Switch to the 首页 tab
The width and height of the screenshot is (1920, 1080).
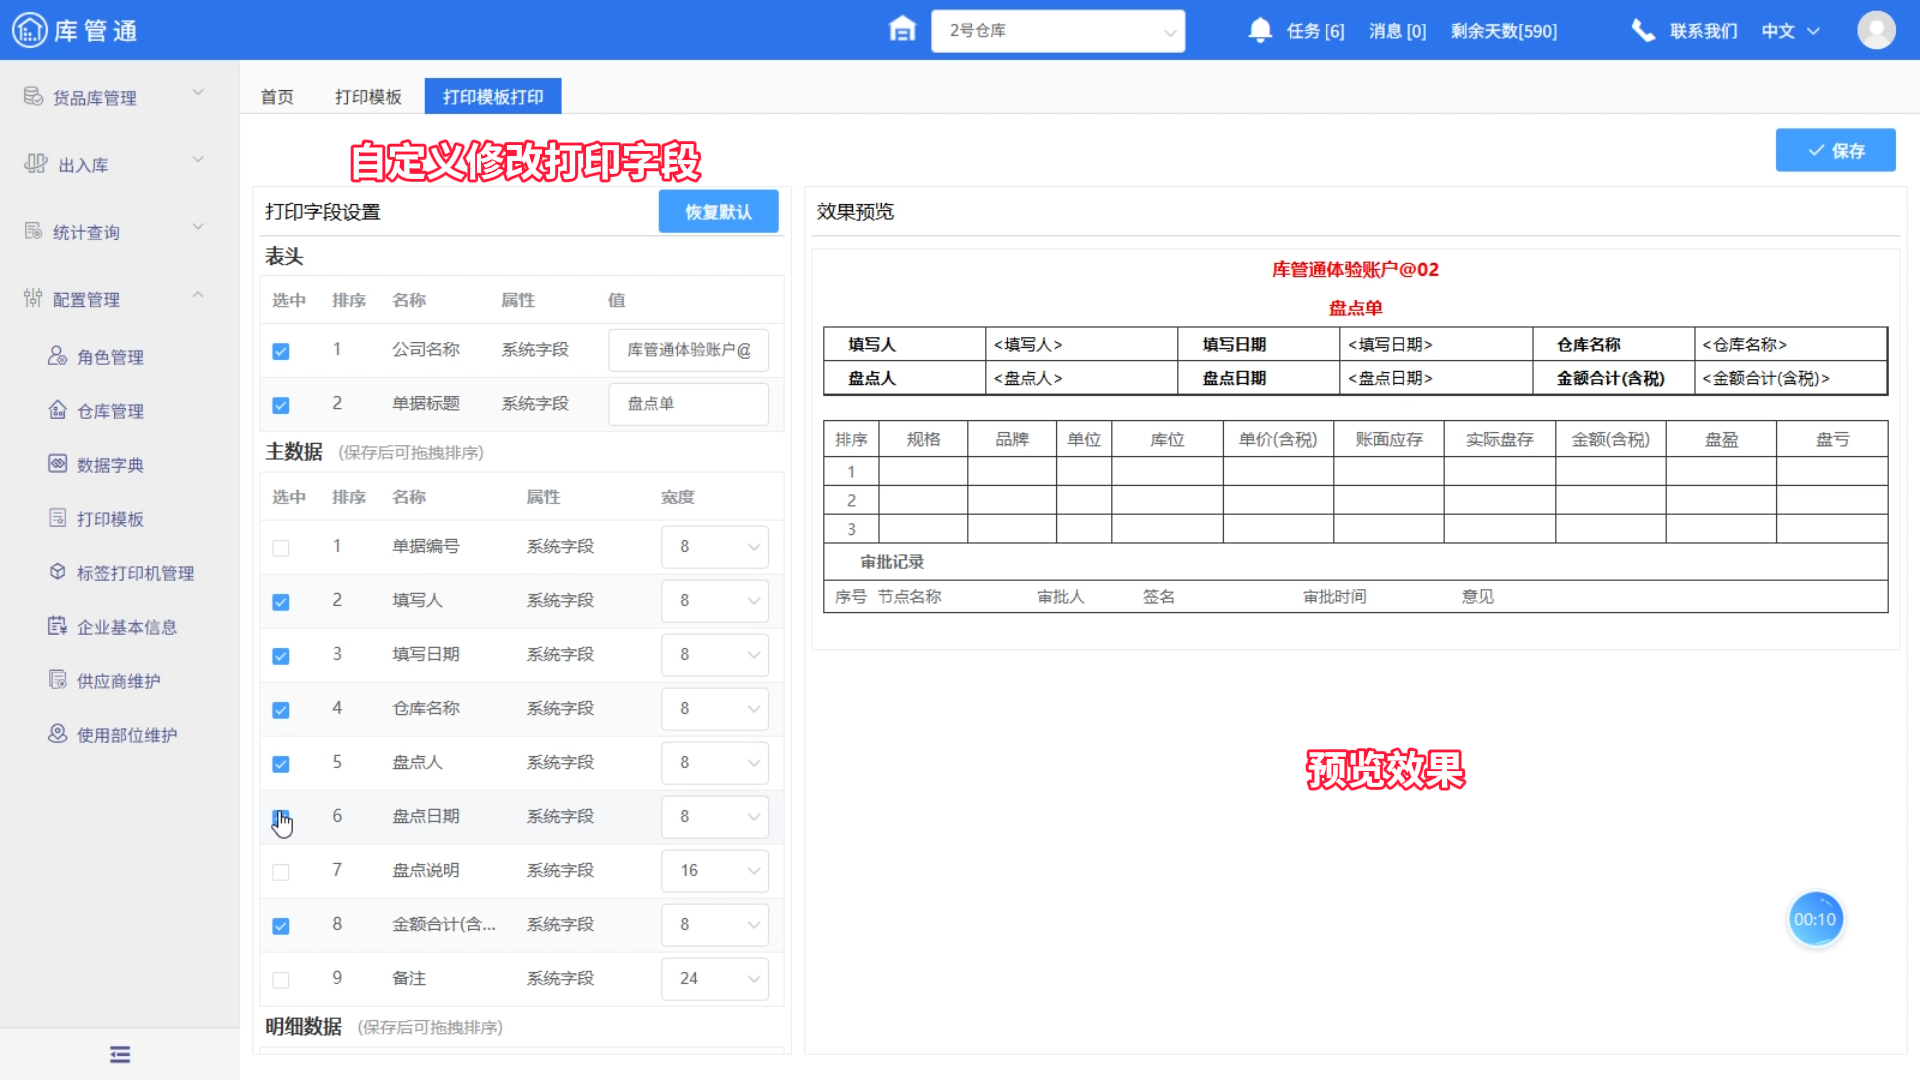pyautogui.click(x=277, y=97)
